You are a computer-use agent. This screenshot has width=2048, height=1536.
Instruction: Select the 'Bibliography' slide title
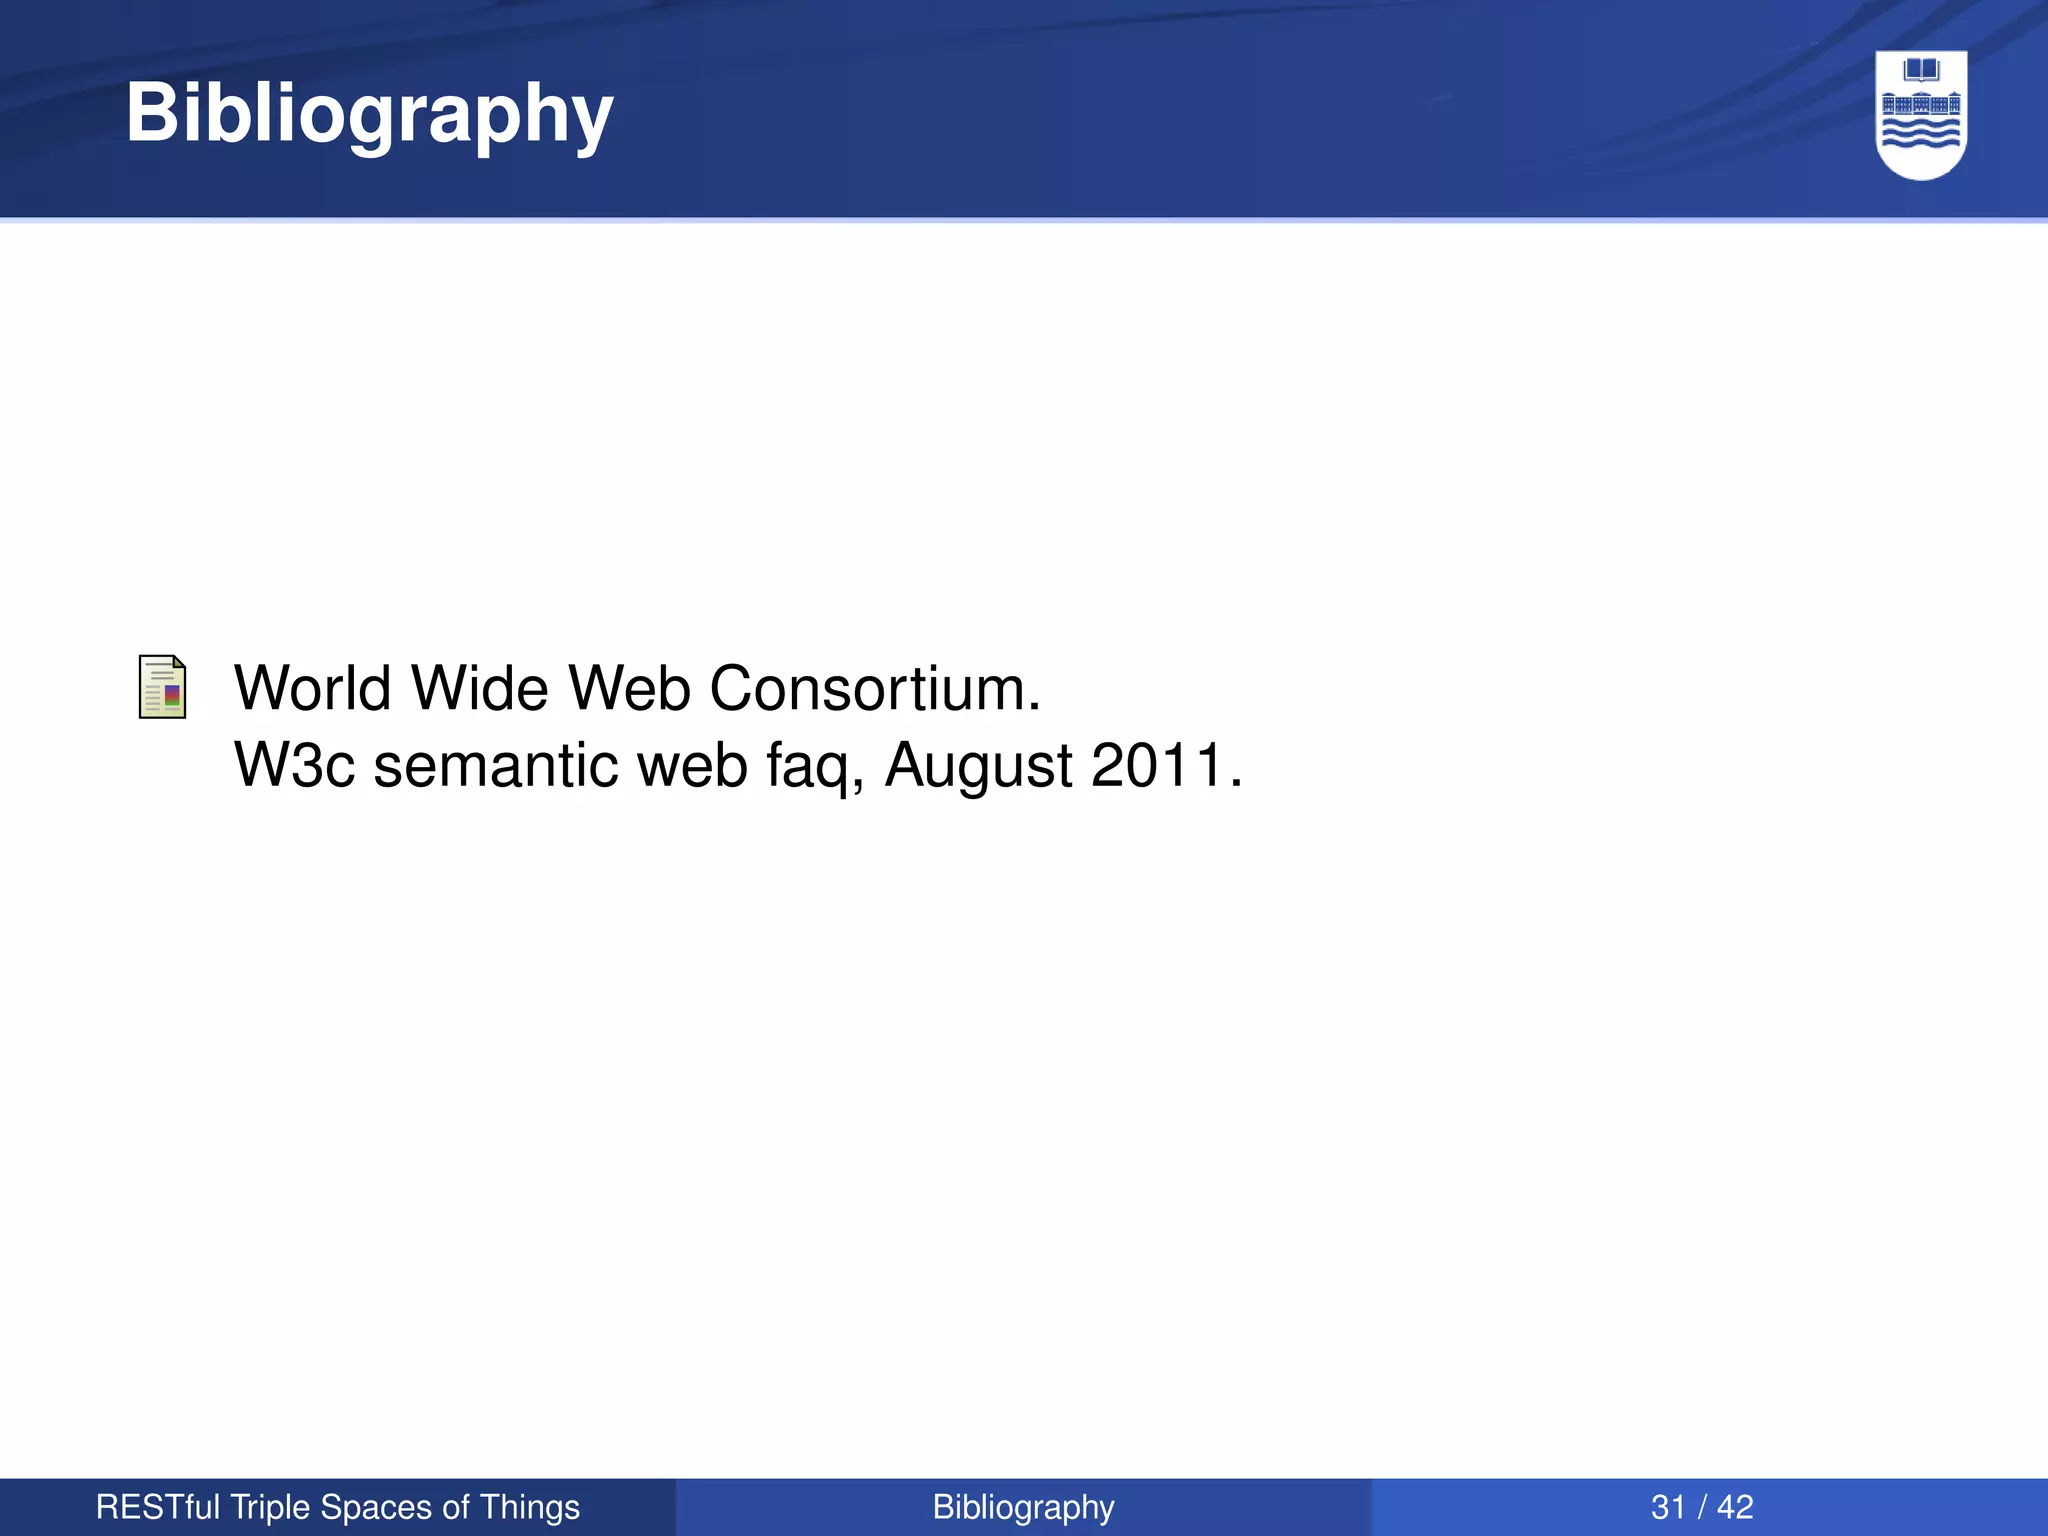pyautogui.click(x=369, y=116)
